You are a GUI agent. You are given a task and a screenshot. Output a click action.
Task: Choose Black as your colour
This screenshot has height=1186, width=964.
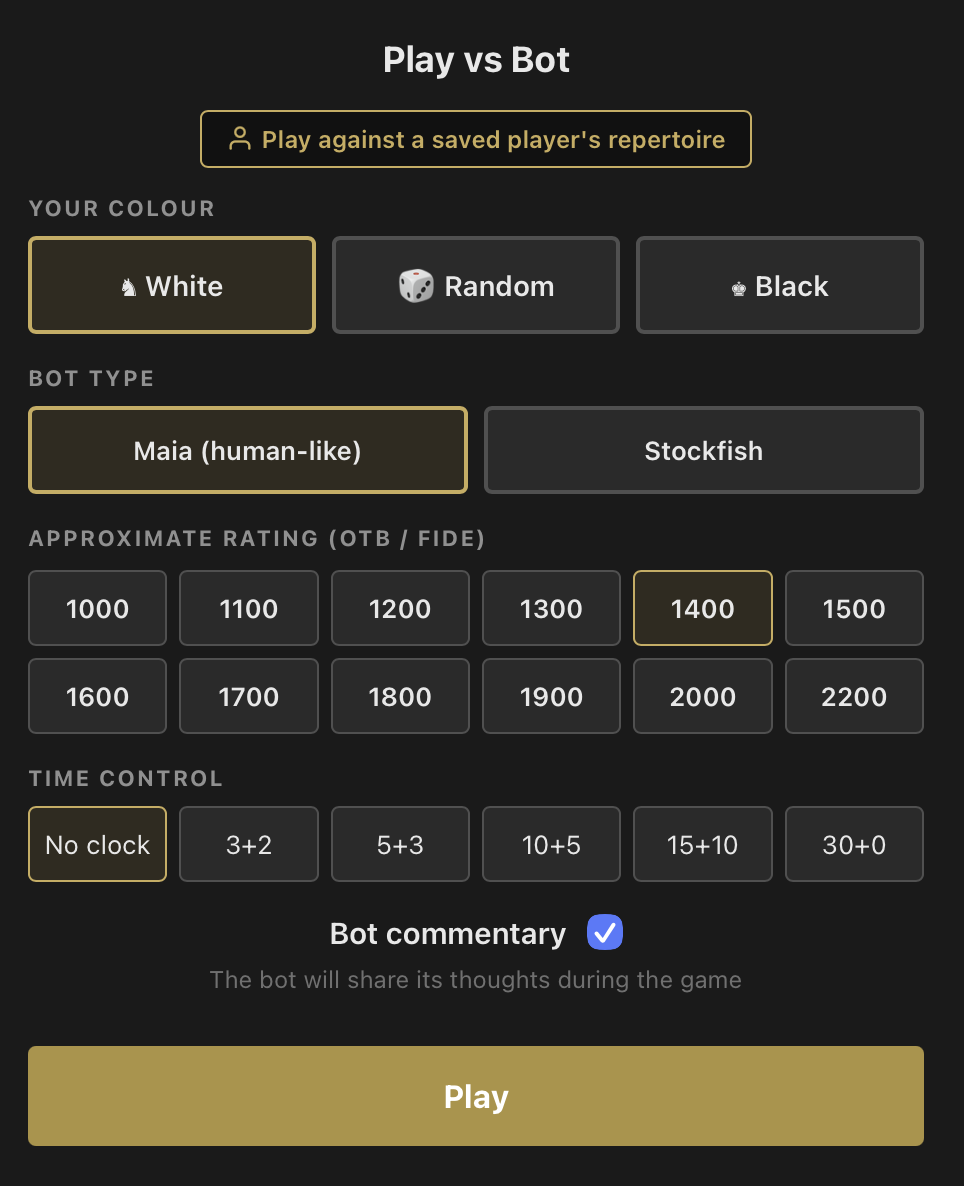pos(779,285)
